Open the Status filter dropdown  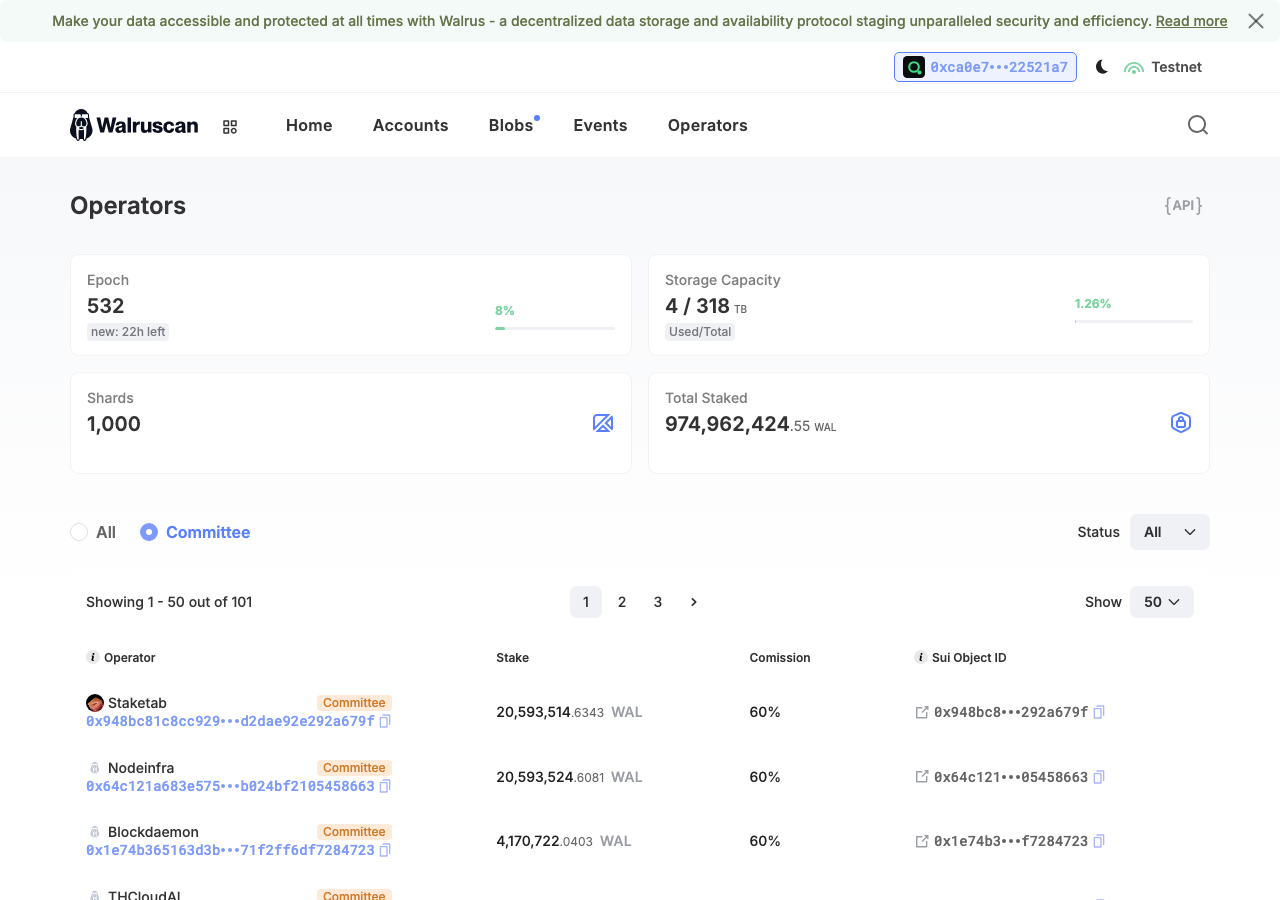[x=1170, y=532]
